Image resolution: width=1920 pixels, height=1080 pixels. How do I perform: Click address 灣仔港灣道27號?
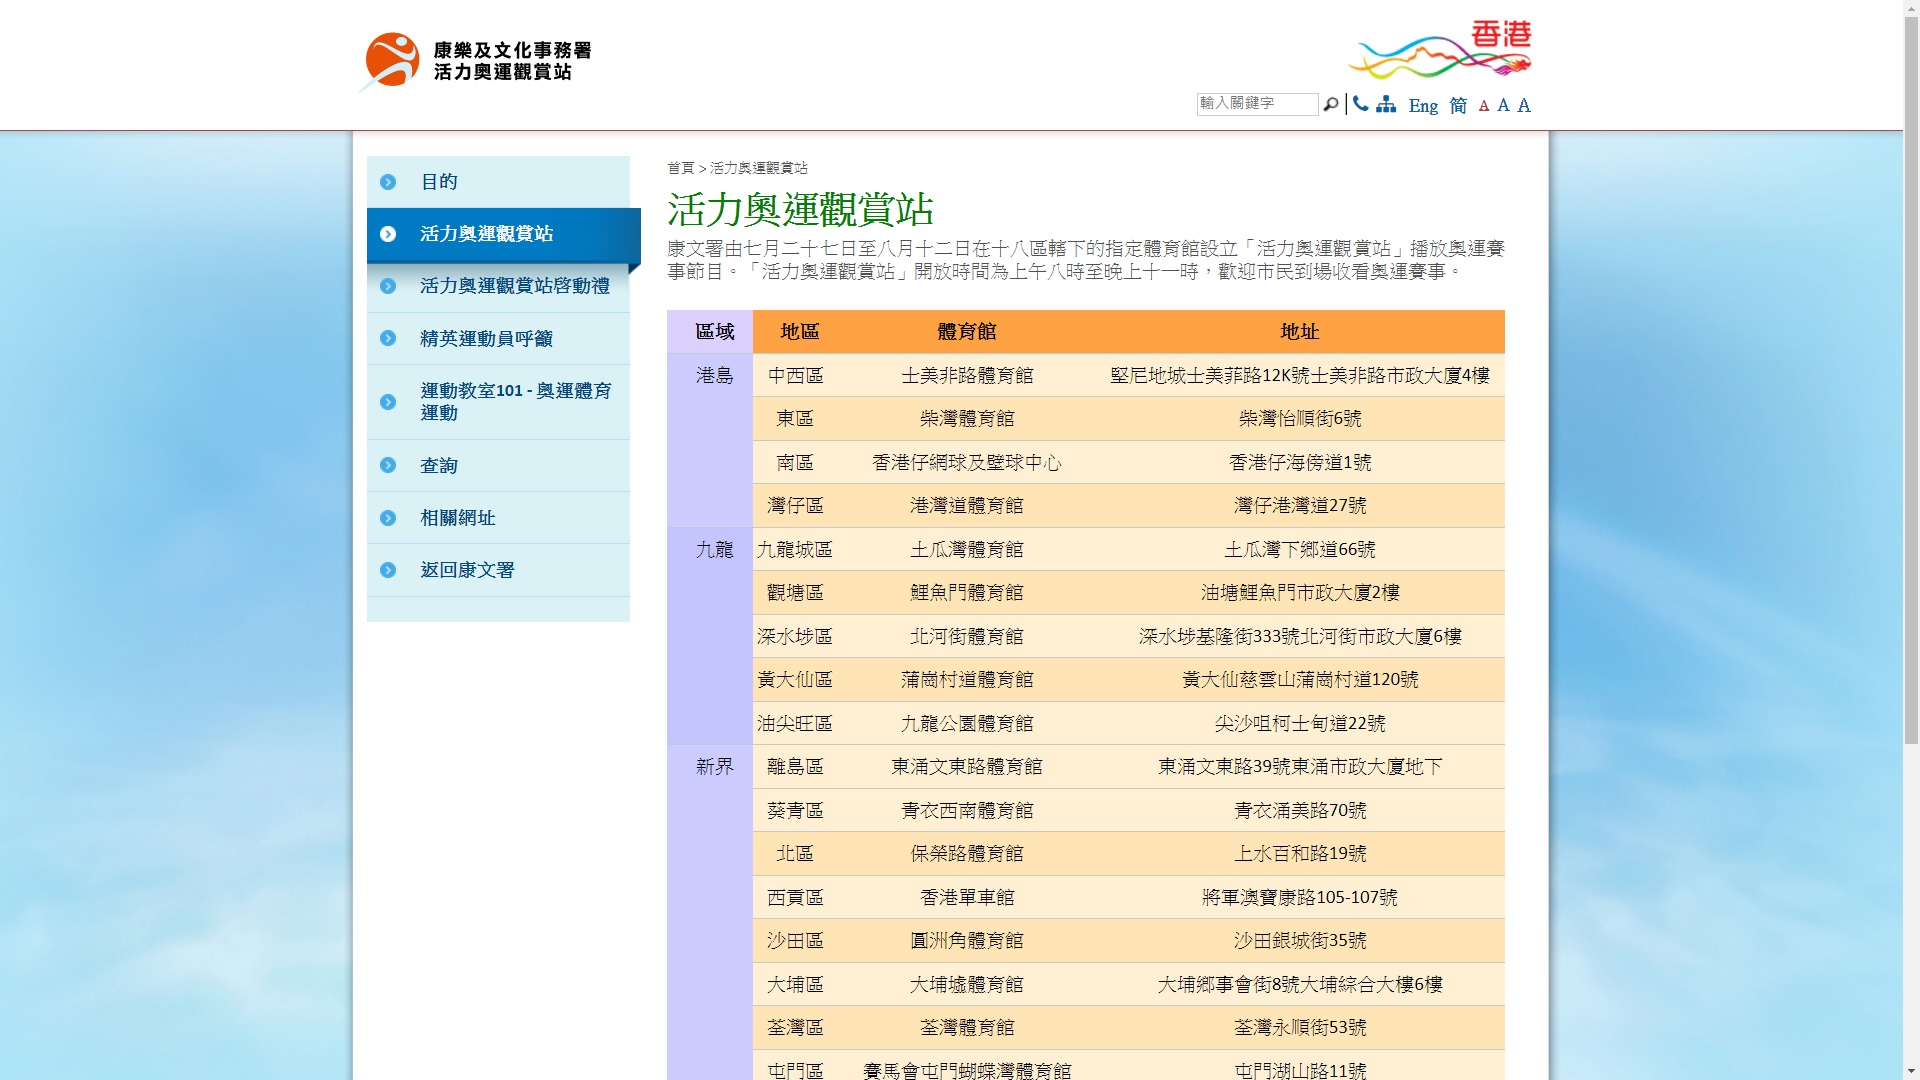1300,506
